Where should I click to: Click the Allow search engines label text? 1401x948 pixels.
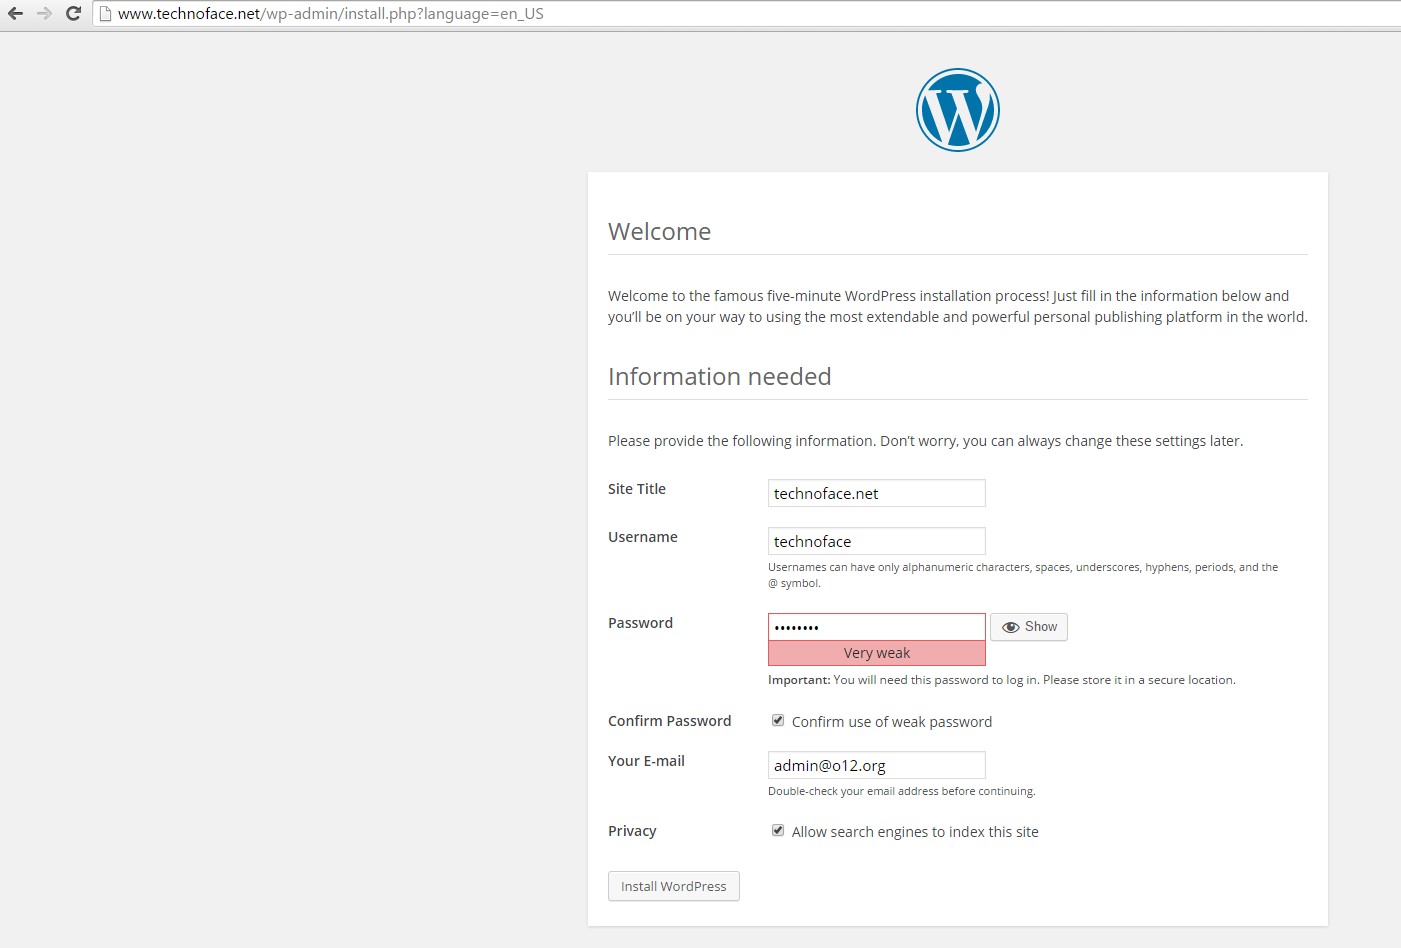coord(915,832)
